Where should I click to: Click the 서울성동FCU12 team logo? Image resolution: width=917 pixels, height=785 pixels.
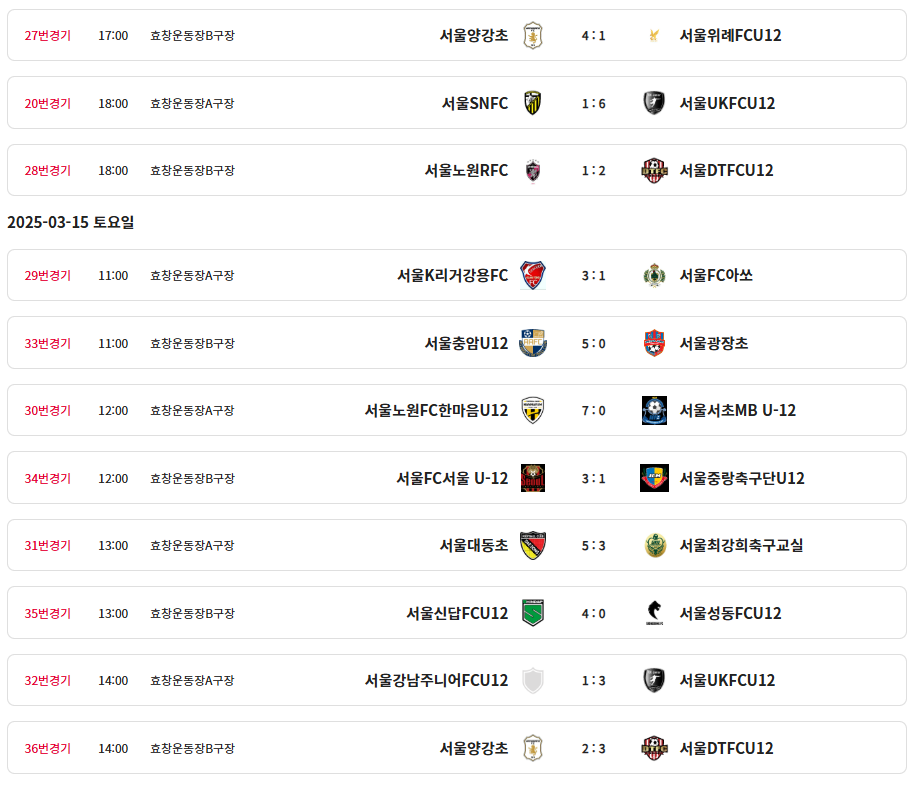[654, 613]
